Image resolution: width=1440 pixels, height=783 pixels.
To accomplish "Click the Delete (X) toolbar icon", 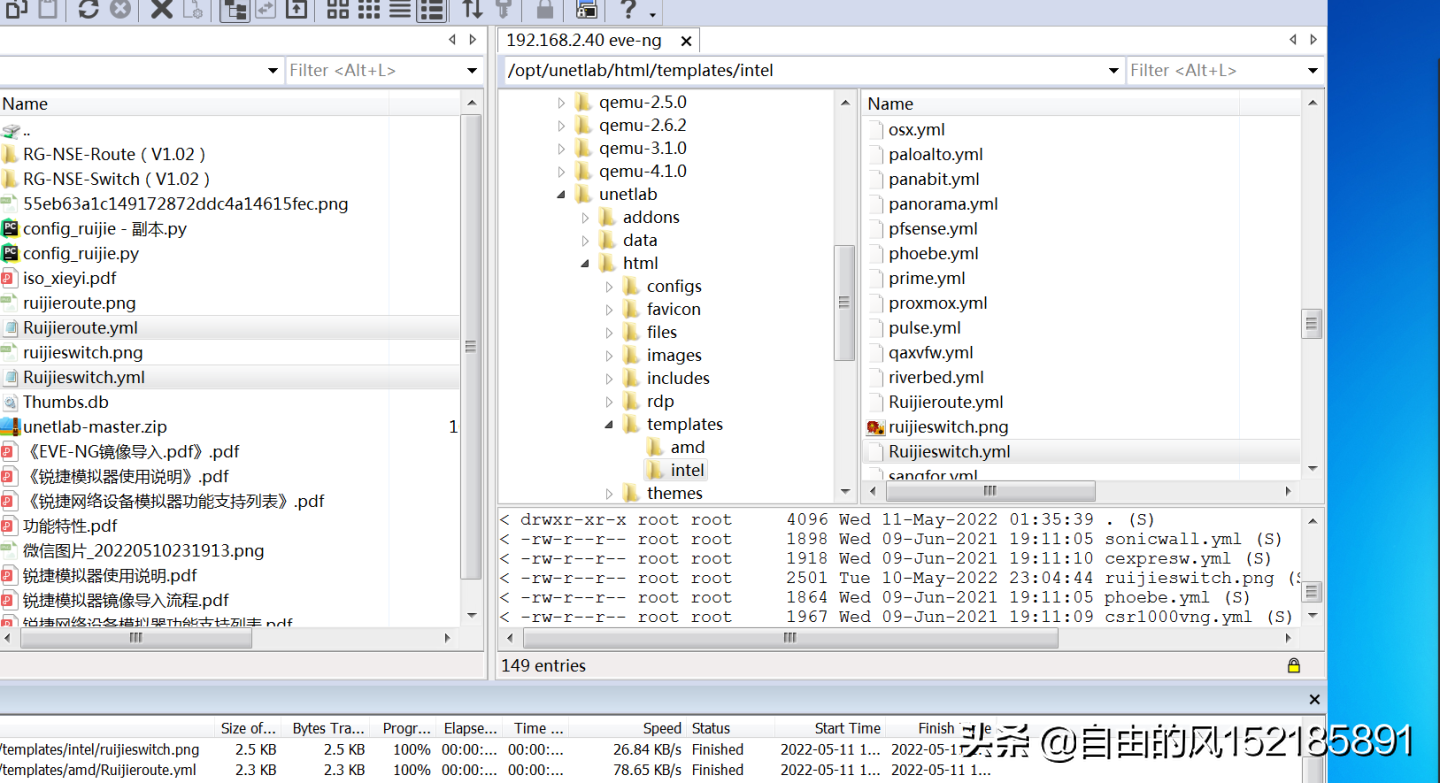I will [x=161, y=9].
